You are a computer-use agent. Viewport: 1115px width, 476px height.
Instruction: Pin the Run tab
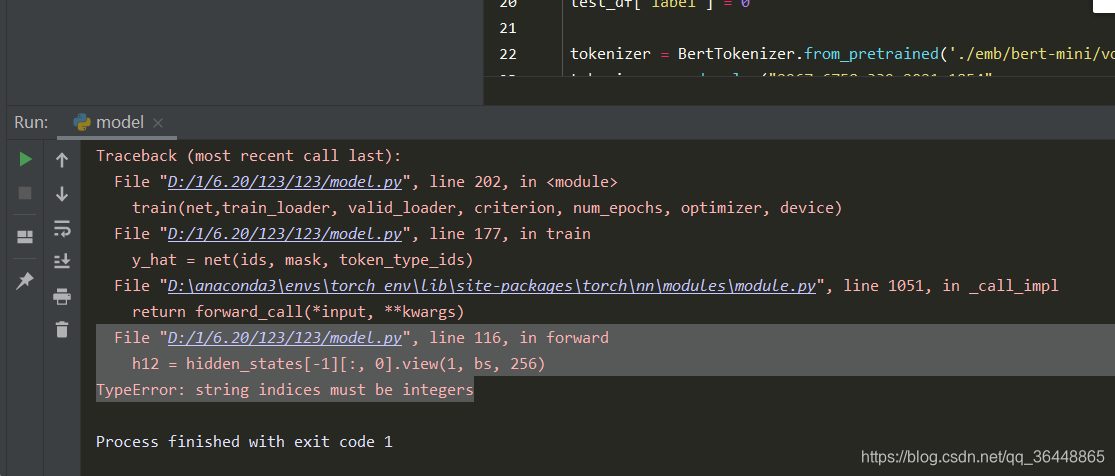25,281
